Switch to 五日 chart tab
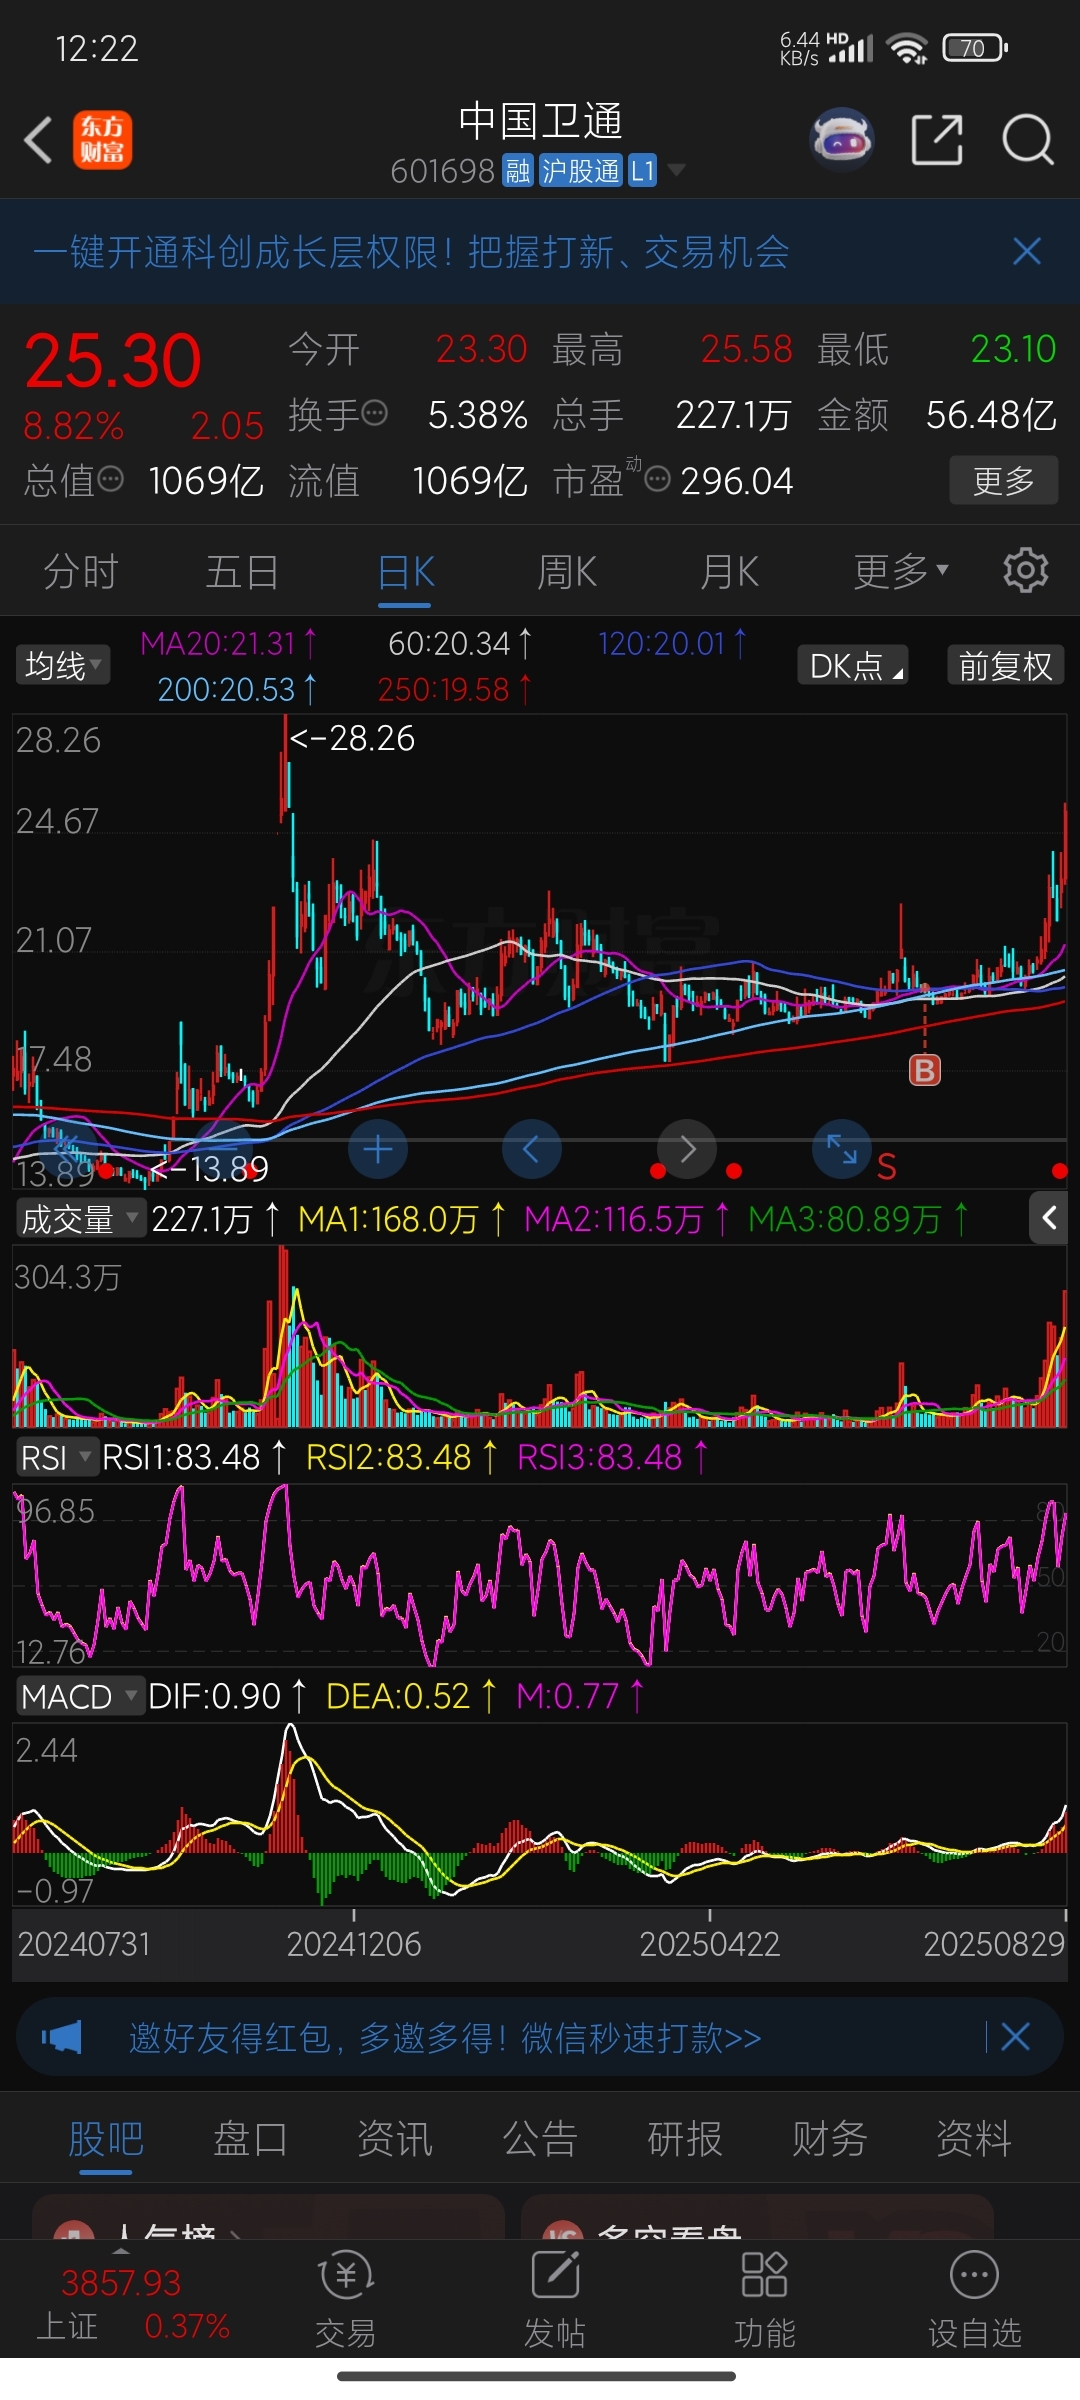Image resolution: width=1080 pixels, height=2400 pixels. (x=242, y=571)
